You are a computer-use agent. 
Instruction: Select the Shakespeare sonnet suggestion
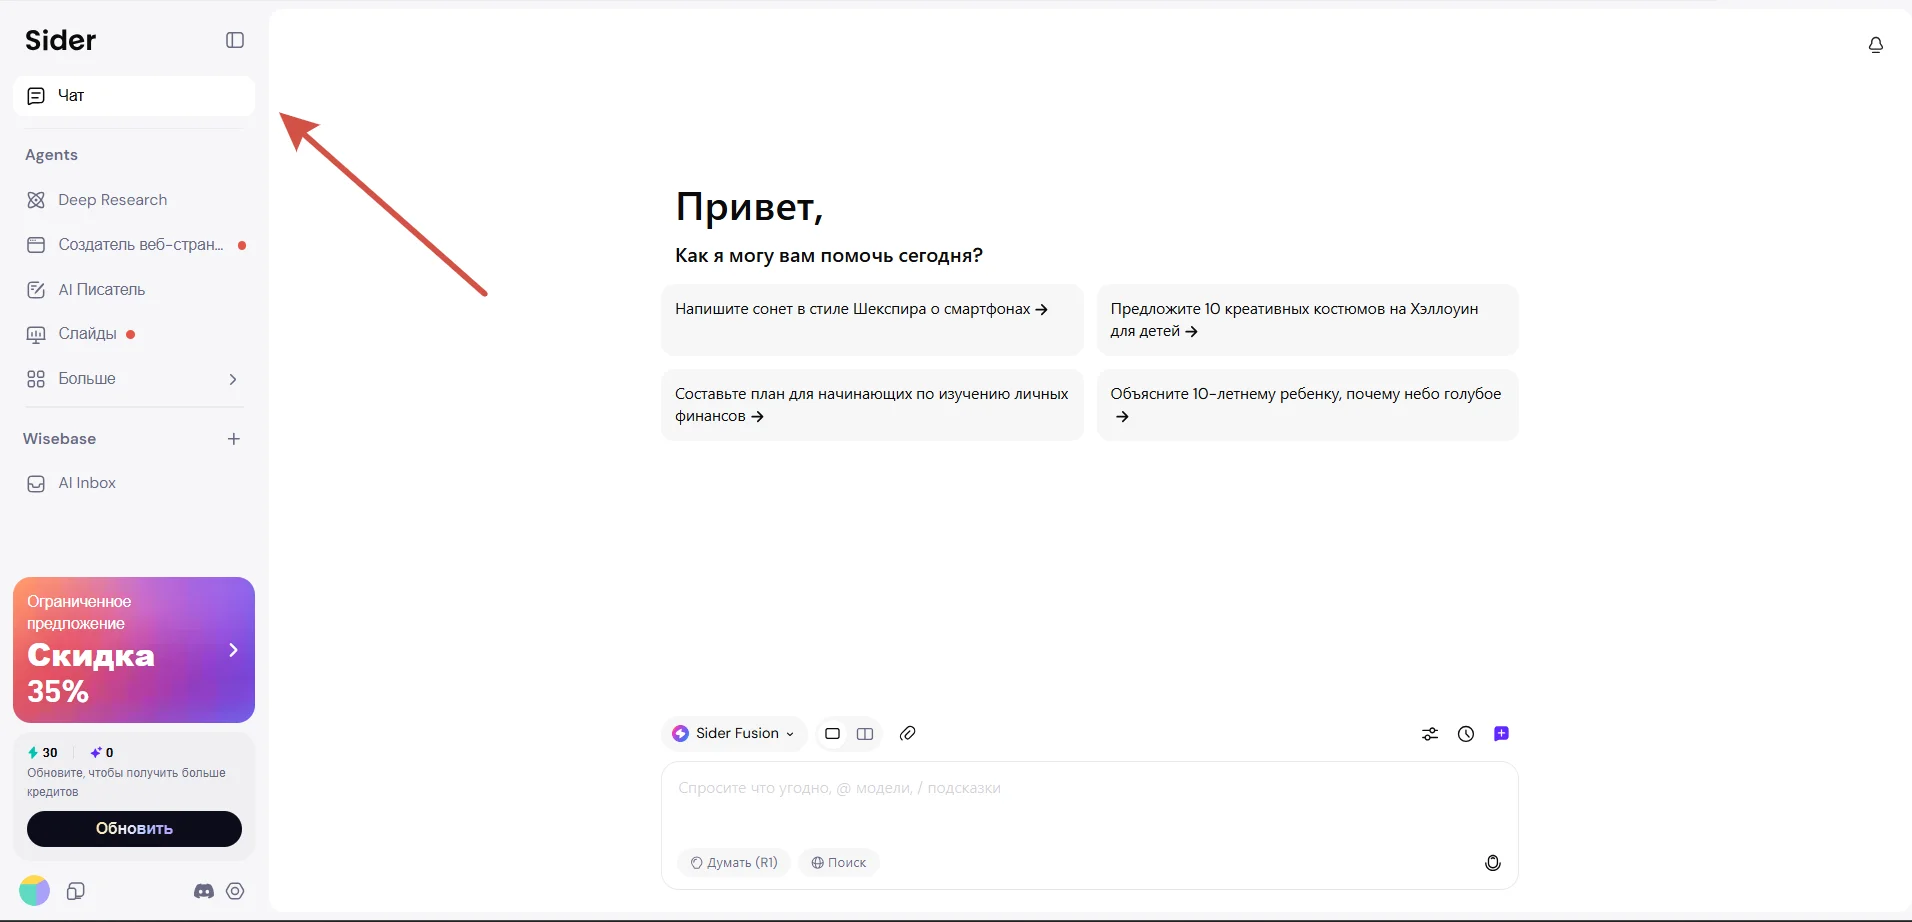point(872,320)
